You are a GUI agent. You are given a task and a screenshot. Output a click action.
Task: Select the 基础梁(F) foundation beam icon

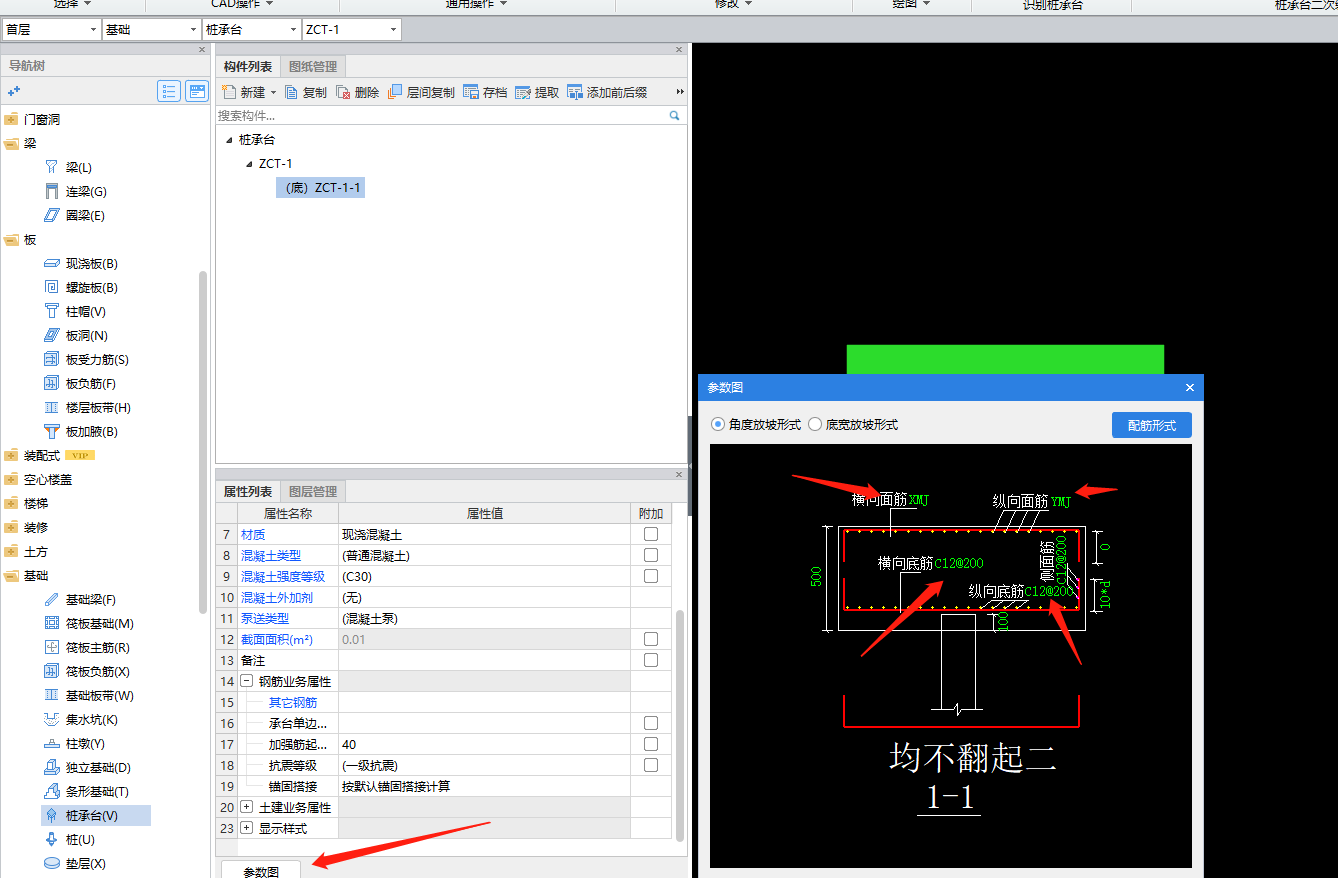52,599
